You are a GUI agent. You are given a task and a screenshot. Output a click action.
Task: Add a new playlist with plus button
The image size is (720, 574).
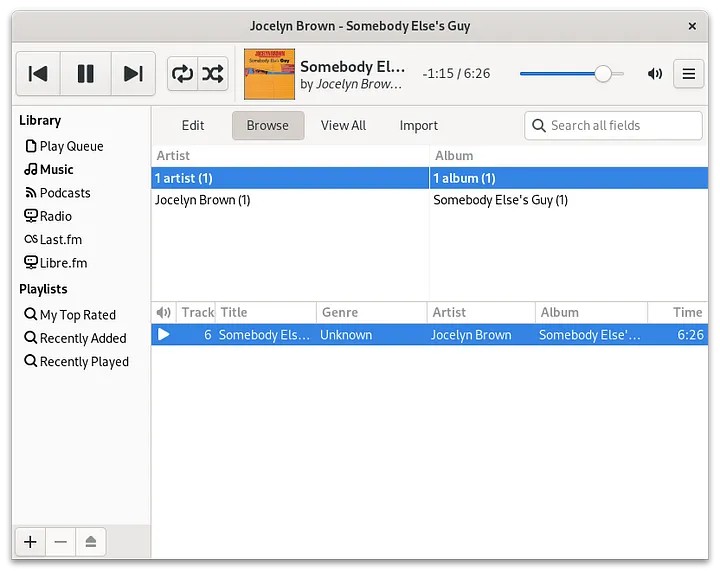click(30, 542)
